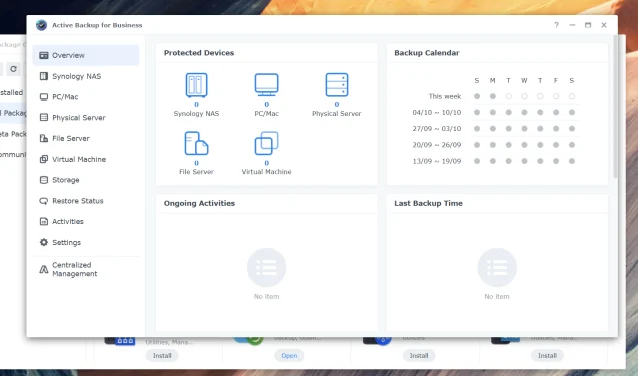This screenshot has width=638, height=376.
Task: Click the Active Backup for Business app logo
Action: [41, 25]
